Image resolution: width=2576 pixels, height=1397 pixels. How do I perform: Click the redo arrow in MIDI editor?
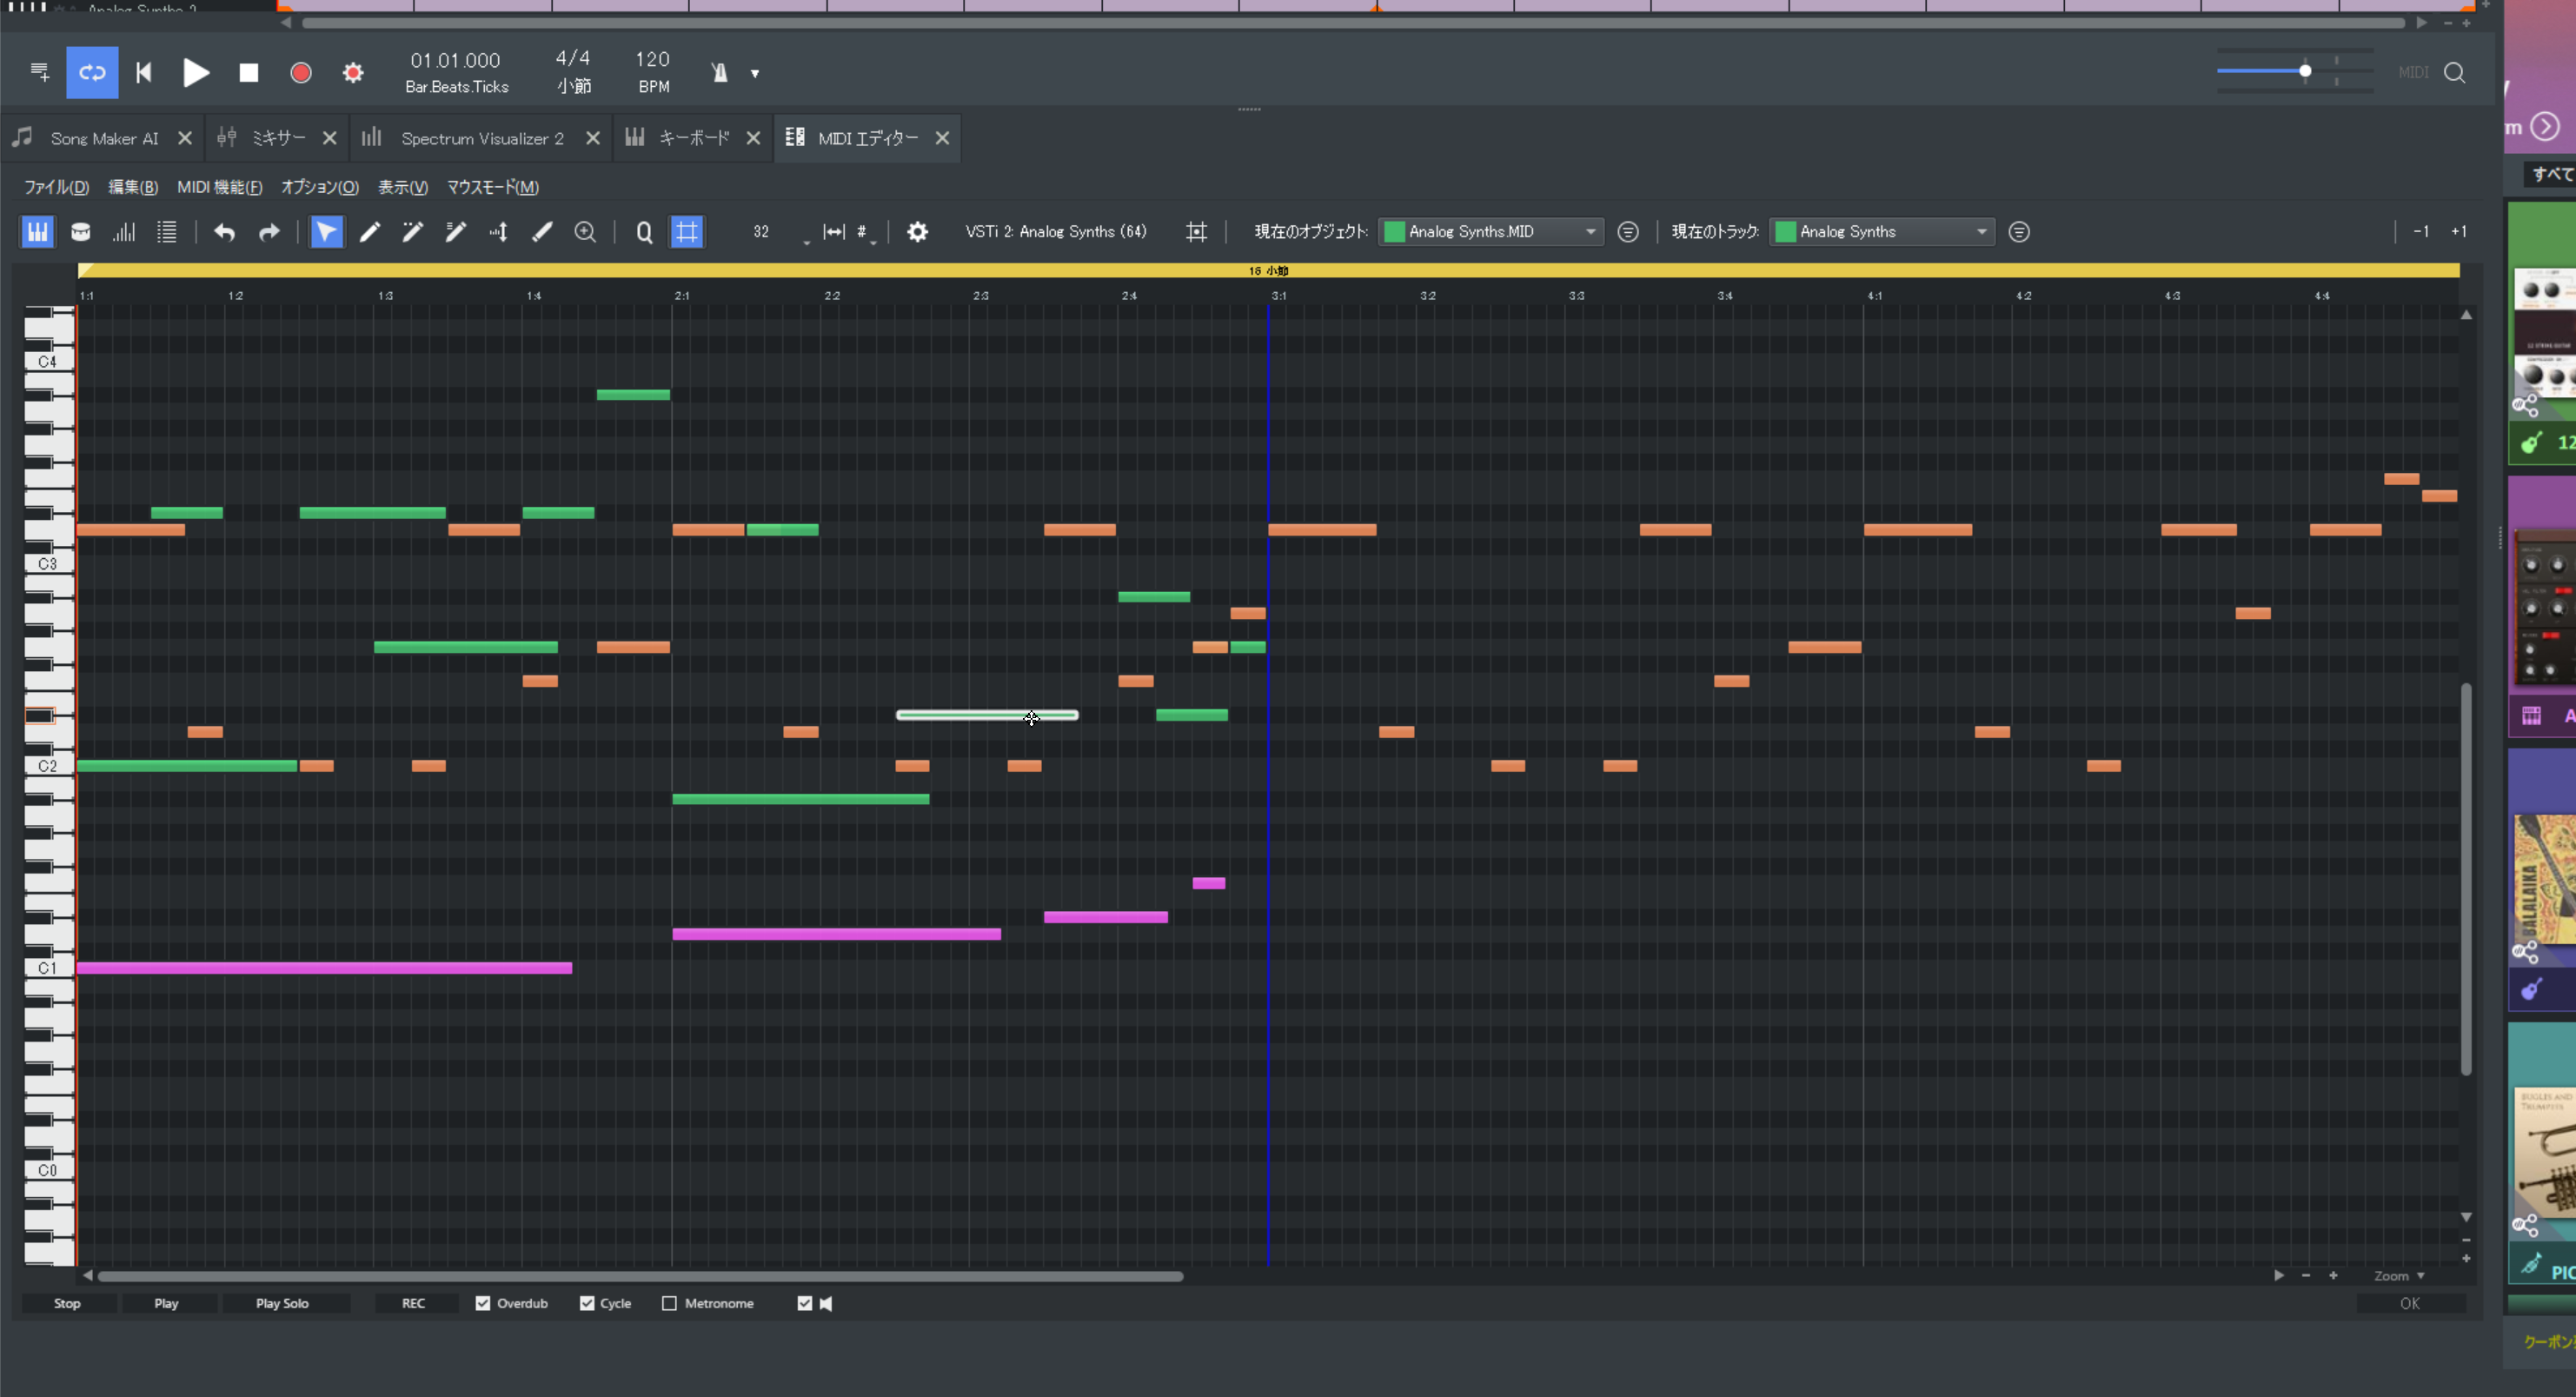[x=269, y=232]
